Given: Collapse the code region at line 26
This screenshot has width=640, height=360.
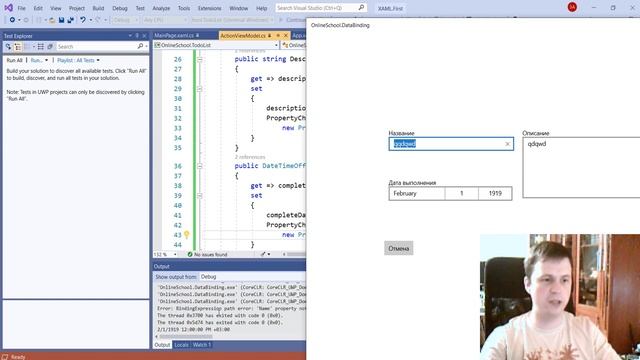Looking at the screenshot, I should tap(200, 59).
